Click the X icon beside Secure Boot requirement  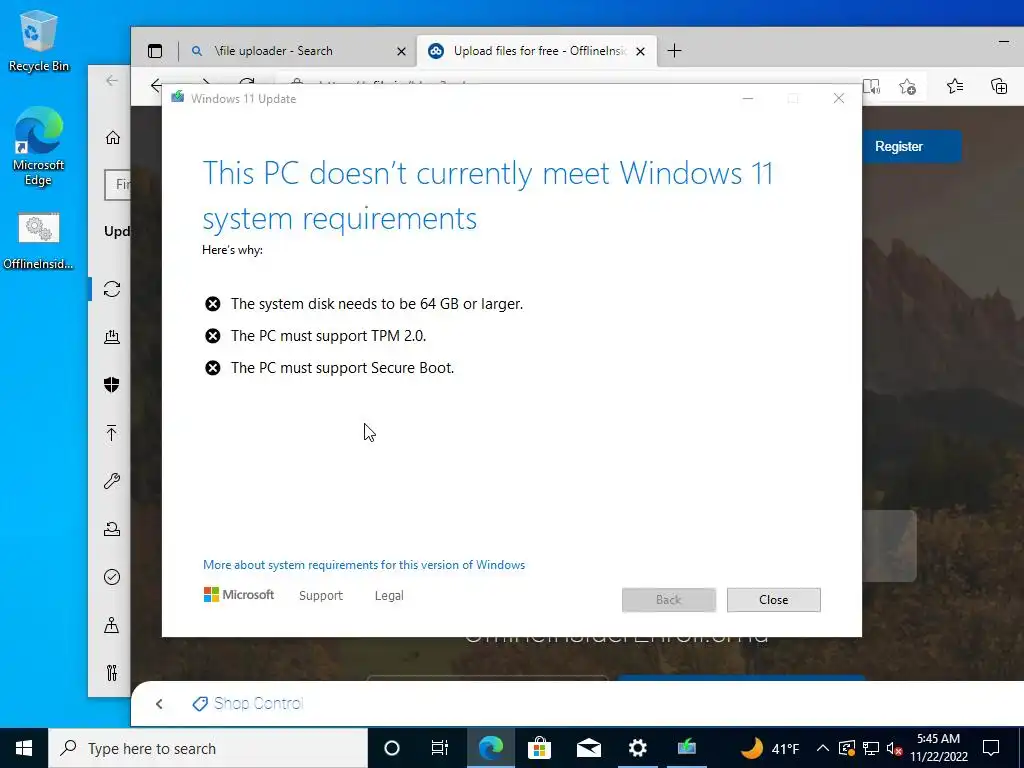pyautogui.click(x=212, y=368)
